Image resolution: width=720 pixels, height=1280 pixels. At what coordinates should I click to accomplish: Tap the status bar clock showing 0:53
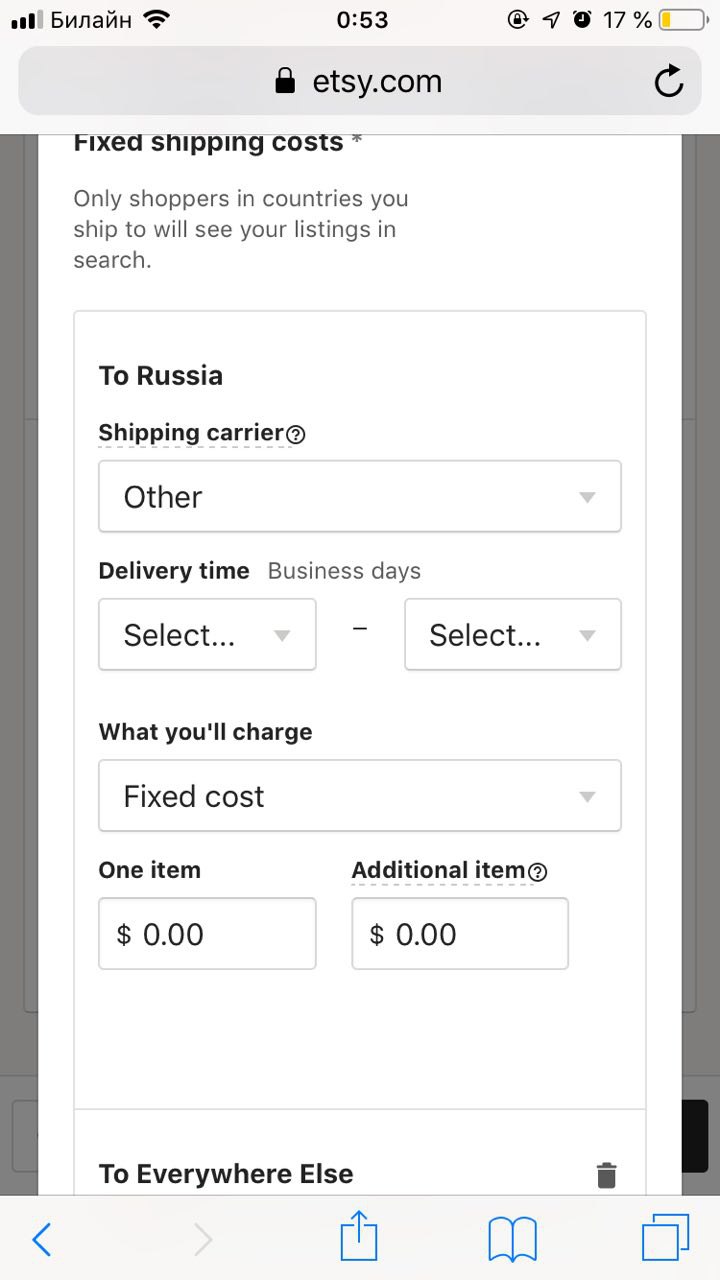pos(362,19)
